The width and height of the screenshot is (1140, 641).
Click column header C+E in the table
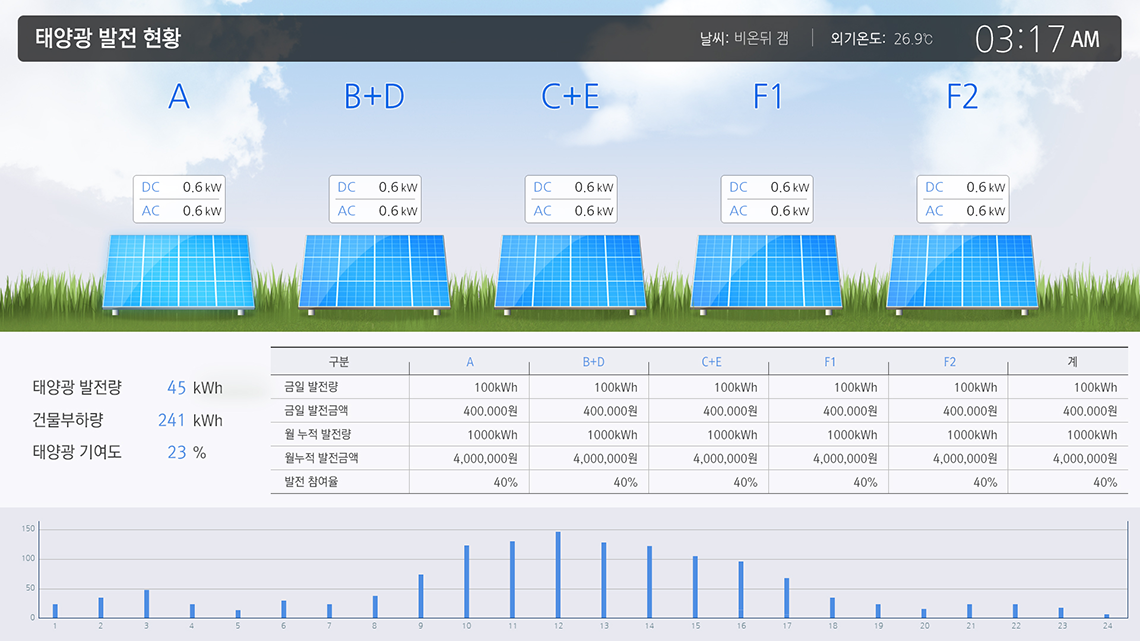[711, 362]
